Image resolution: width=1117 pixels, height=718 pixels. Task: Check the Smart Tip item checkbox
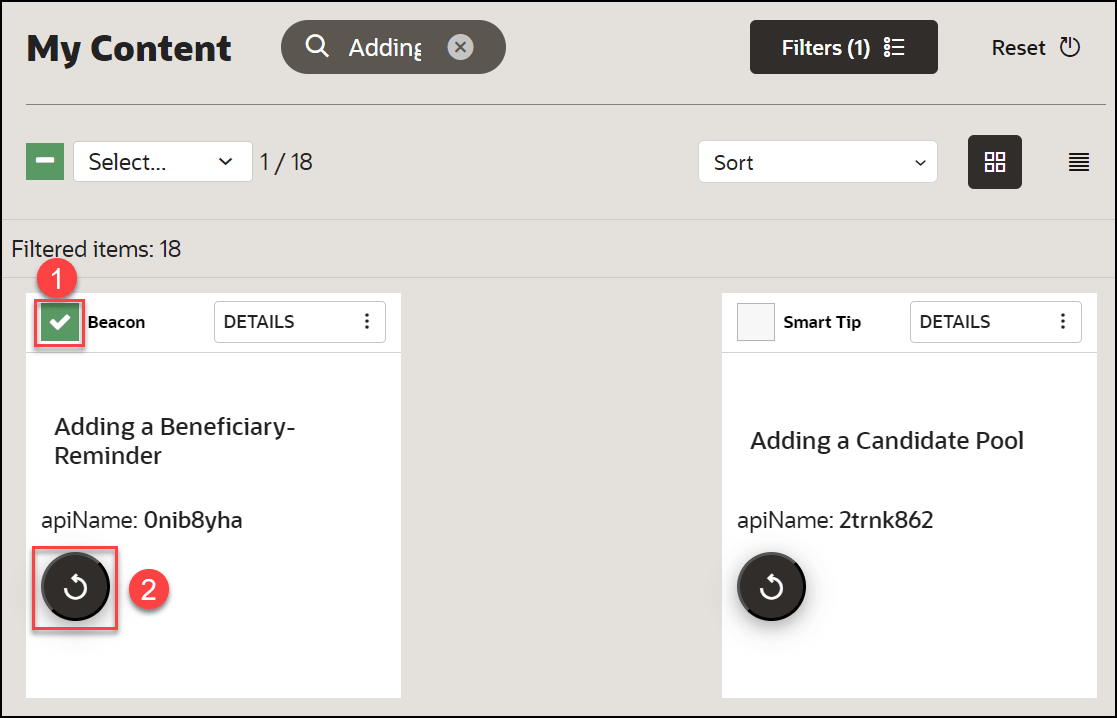(756, 322)
